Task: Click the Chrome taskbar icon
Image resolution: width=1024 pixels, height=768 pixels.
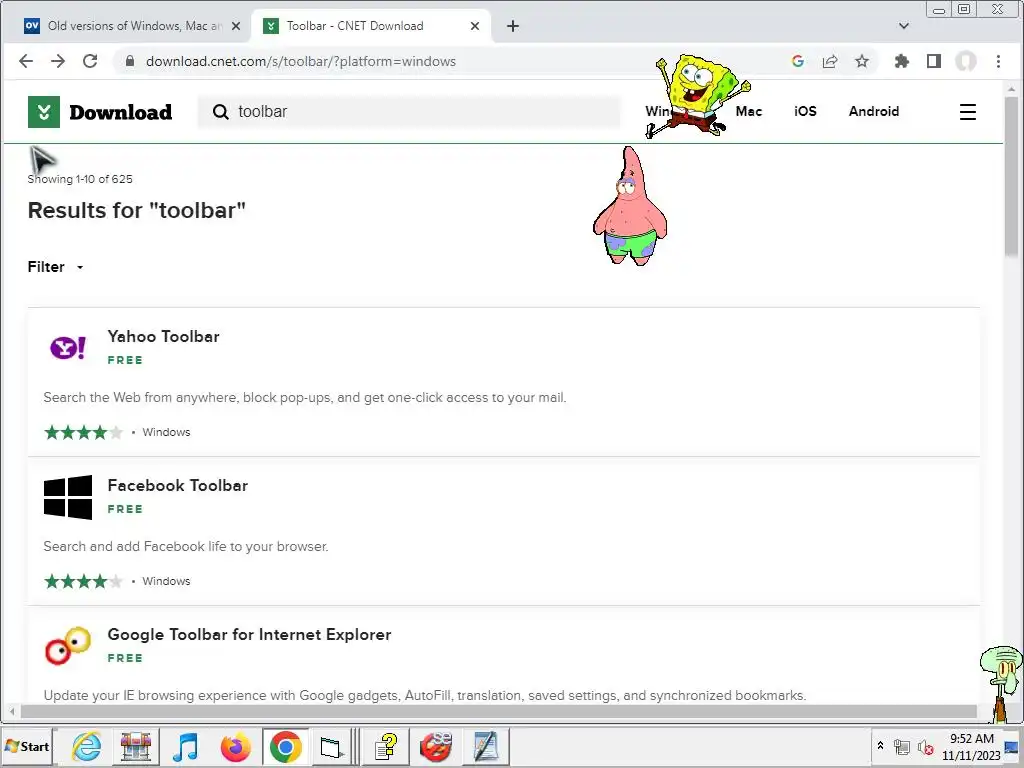Action: tap(285, 746)
